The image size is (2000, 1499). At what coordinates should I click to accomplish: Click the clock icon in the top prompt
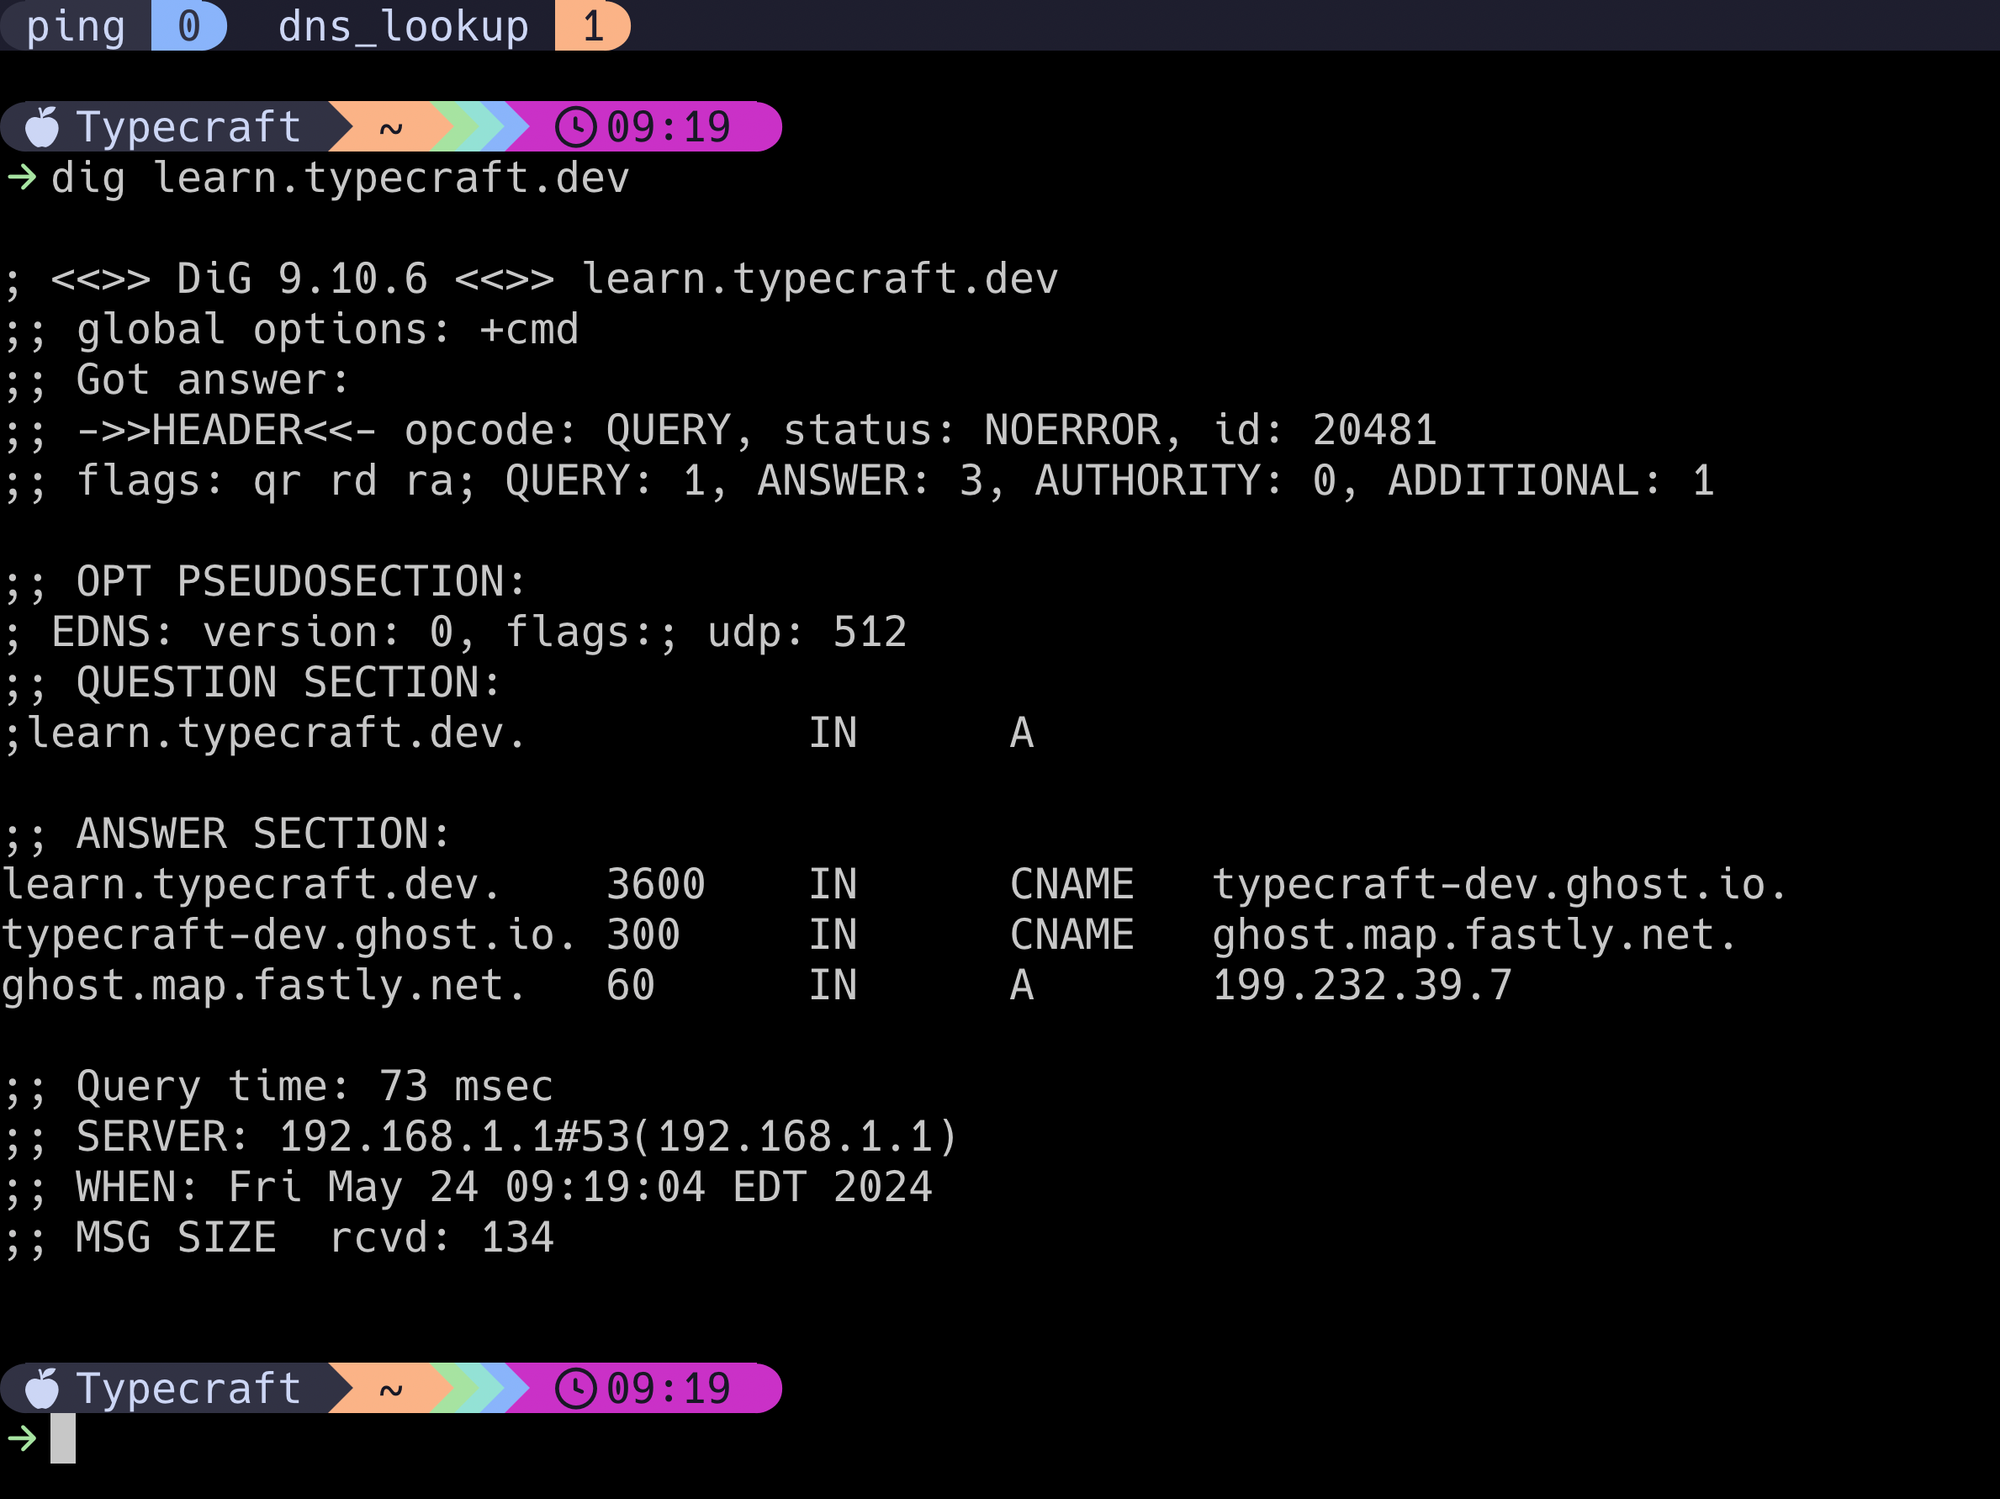point(576,127)
